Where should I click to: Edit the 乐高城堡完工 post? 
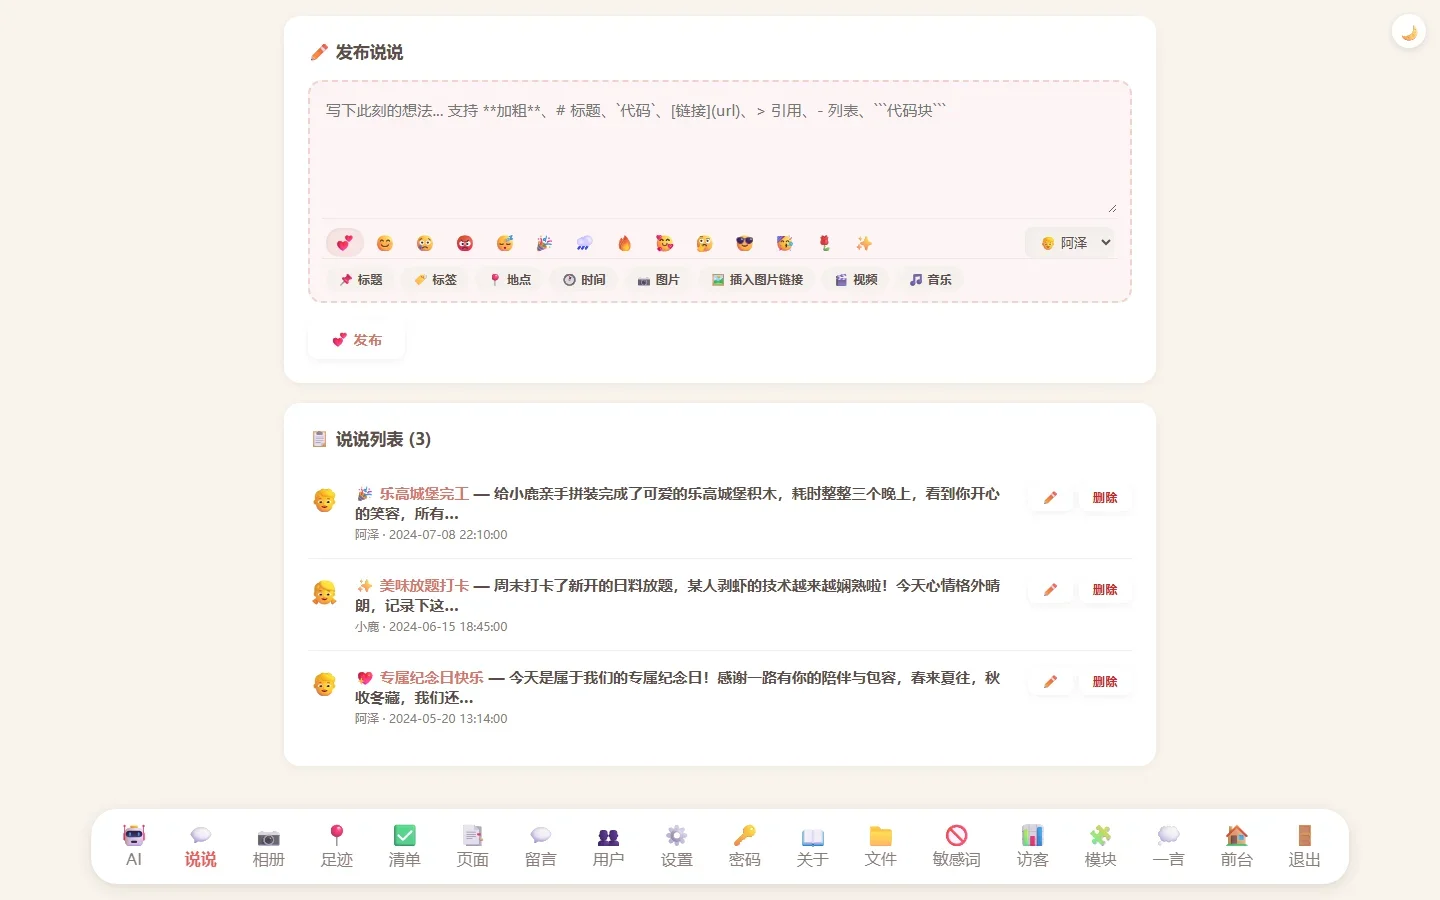1051,498
